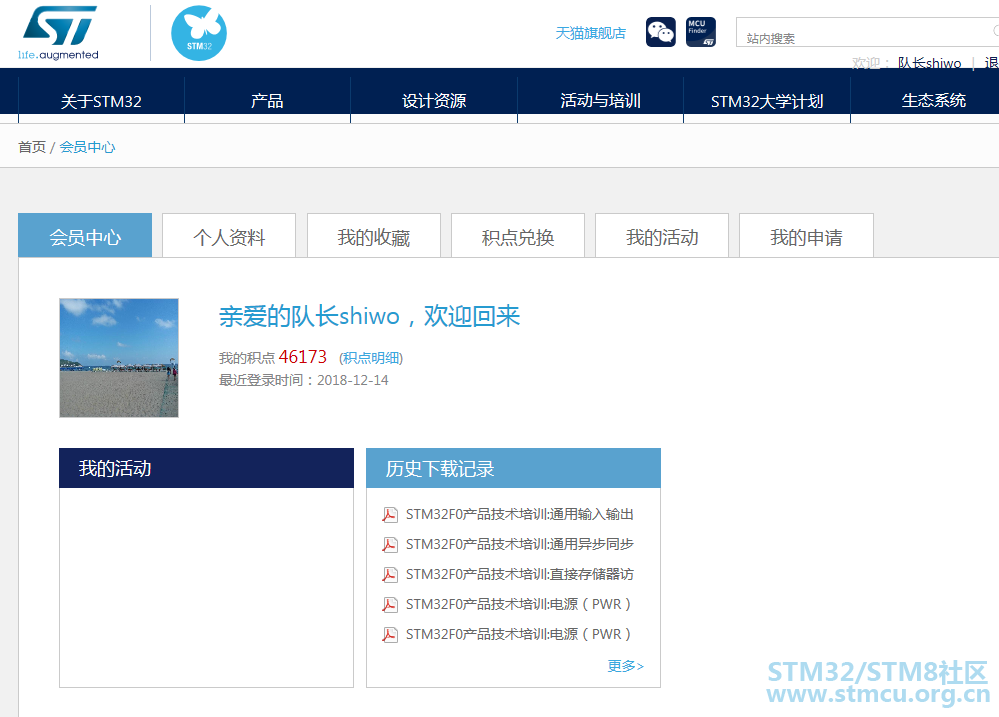The height and width of the screenshot is (717, 999).
Task: Click PDF icon beside first 电源（PWR）entry
Action: [x=390, y=604]
